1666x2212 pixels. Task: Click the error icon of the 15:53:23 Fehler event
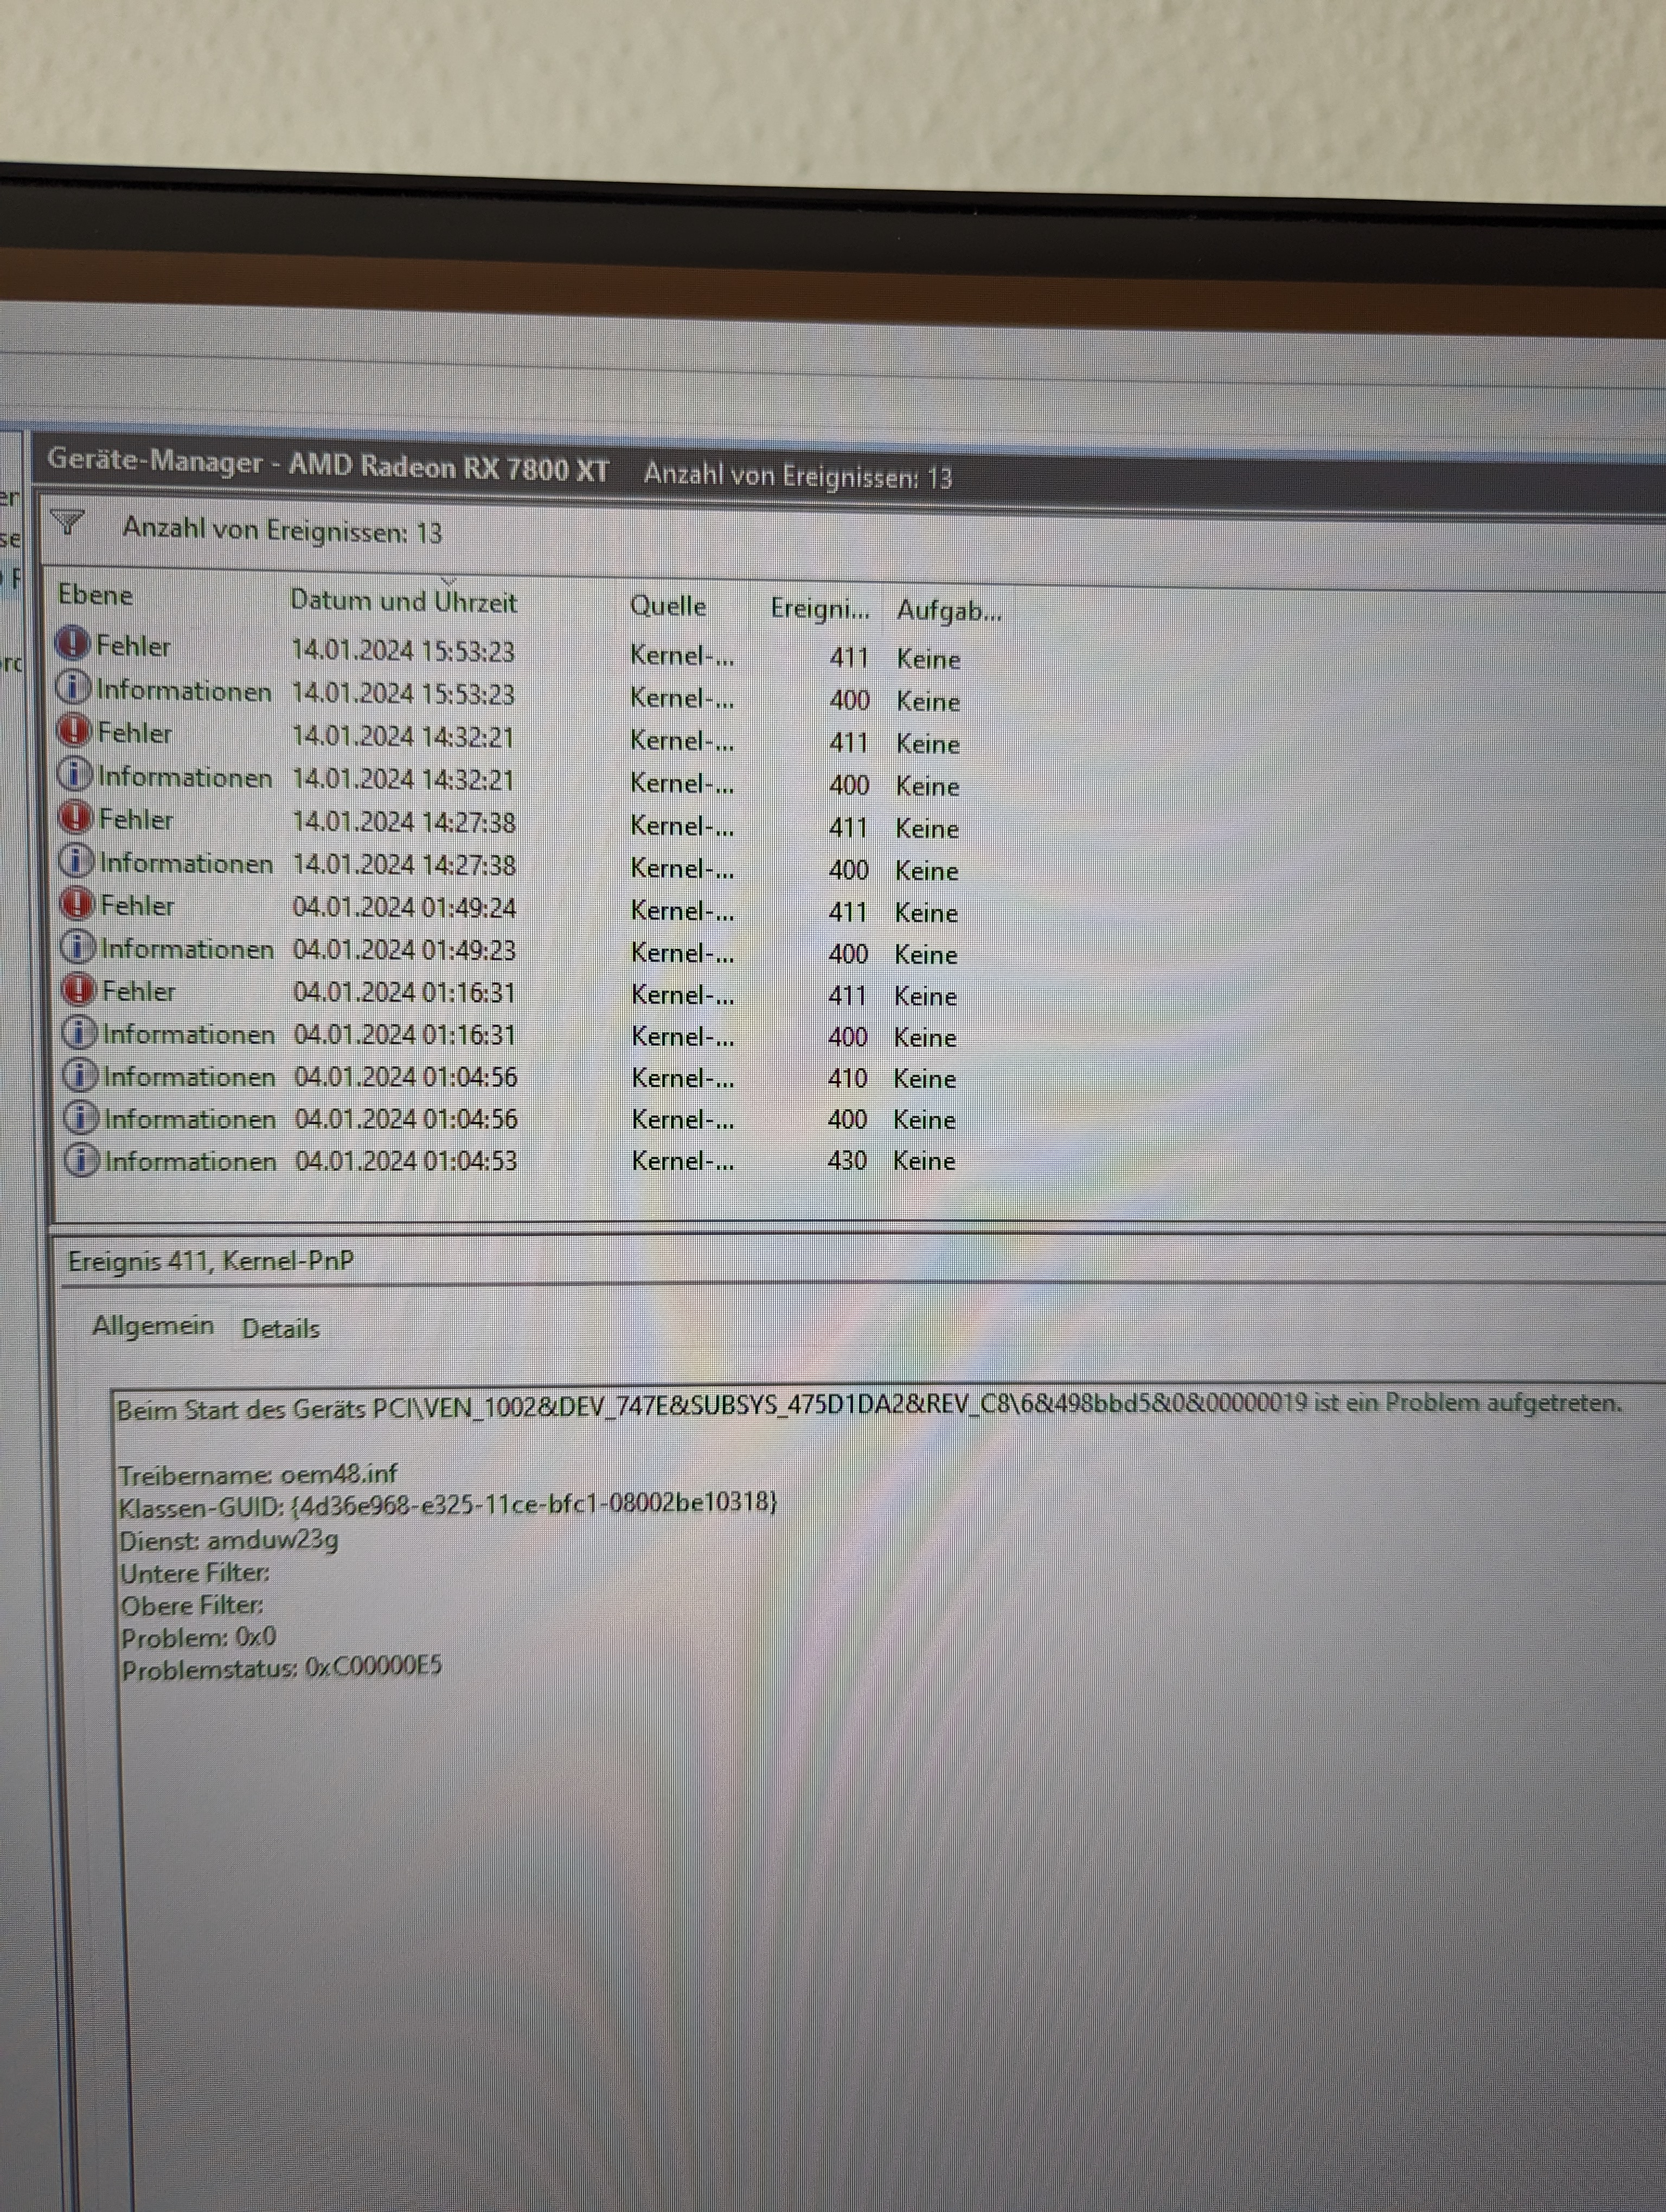(x=73, y=644)
